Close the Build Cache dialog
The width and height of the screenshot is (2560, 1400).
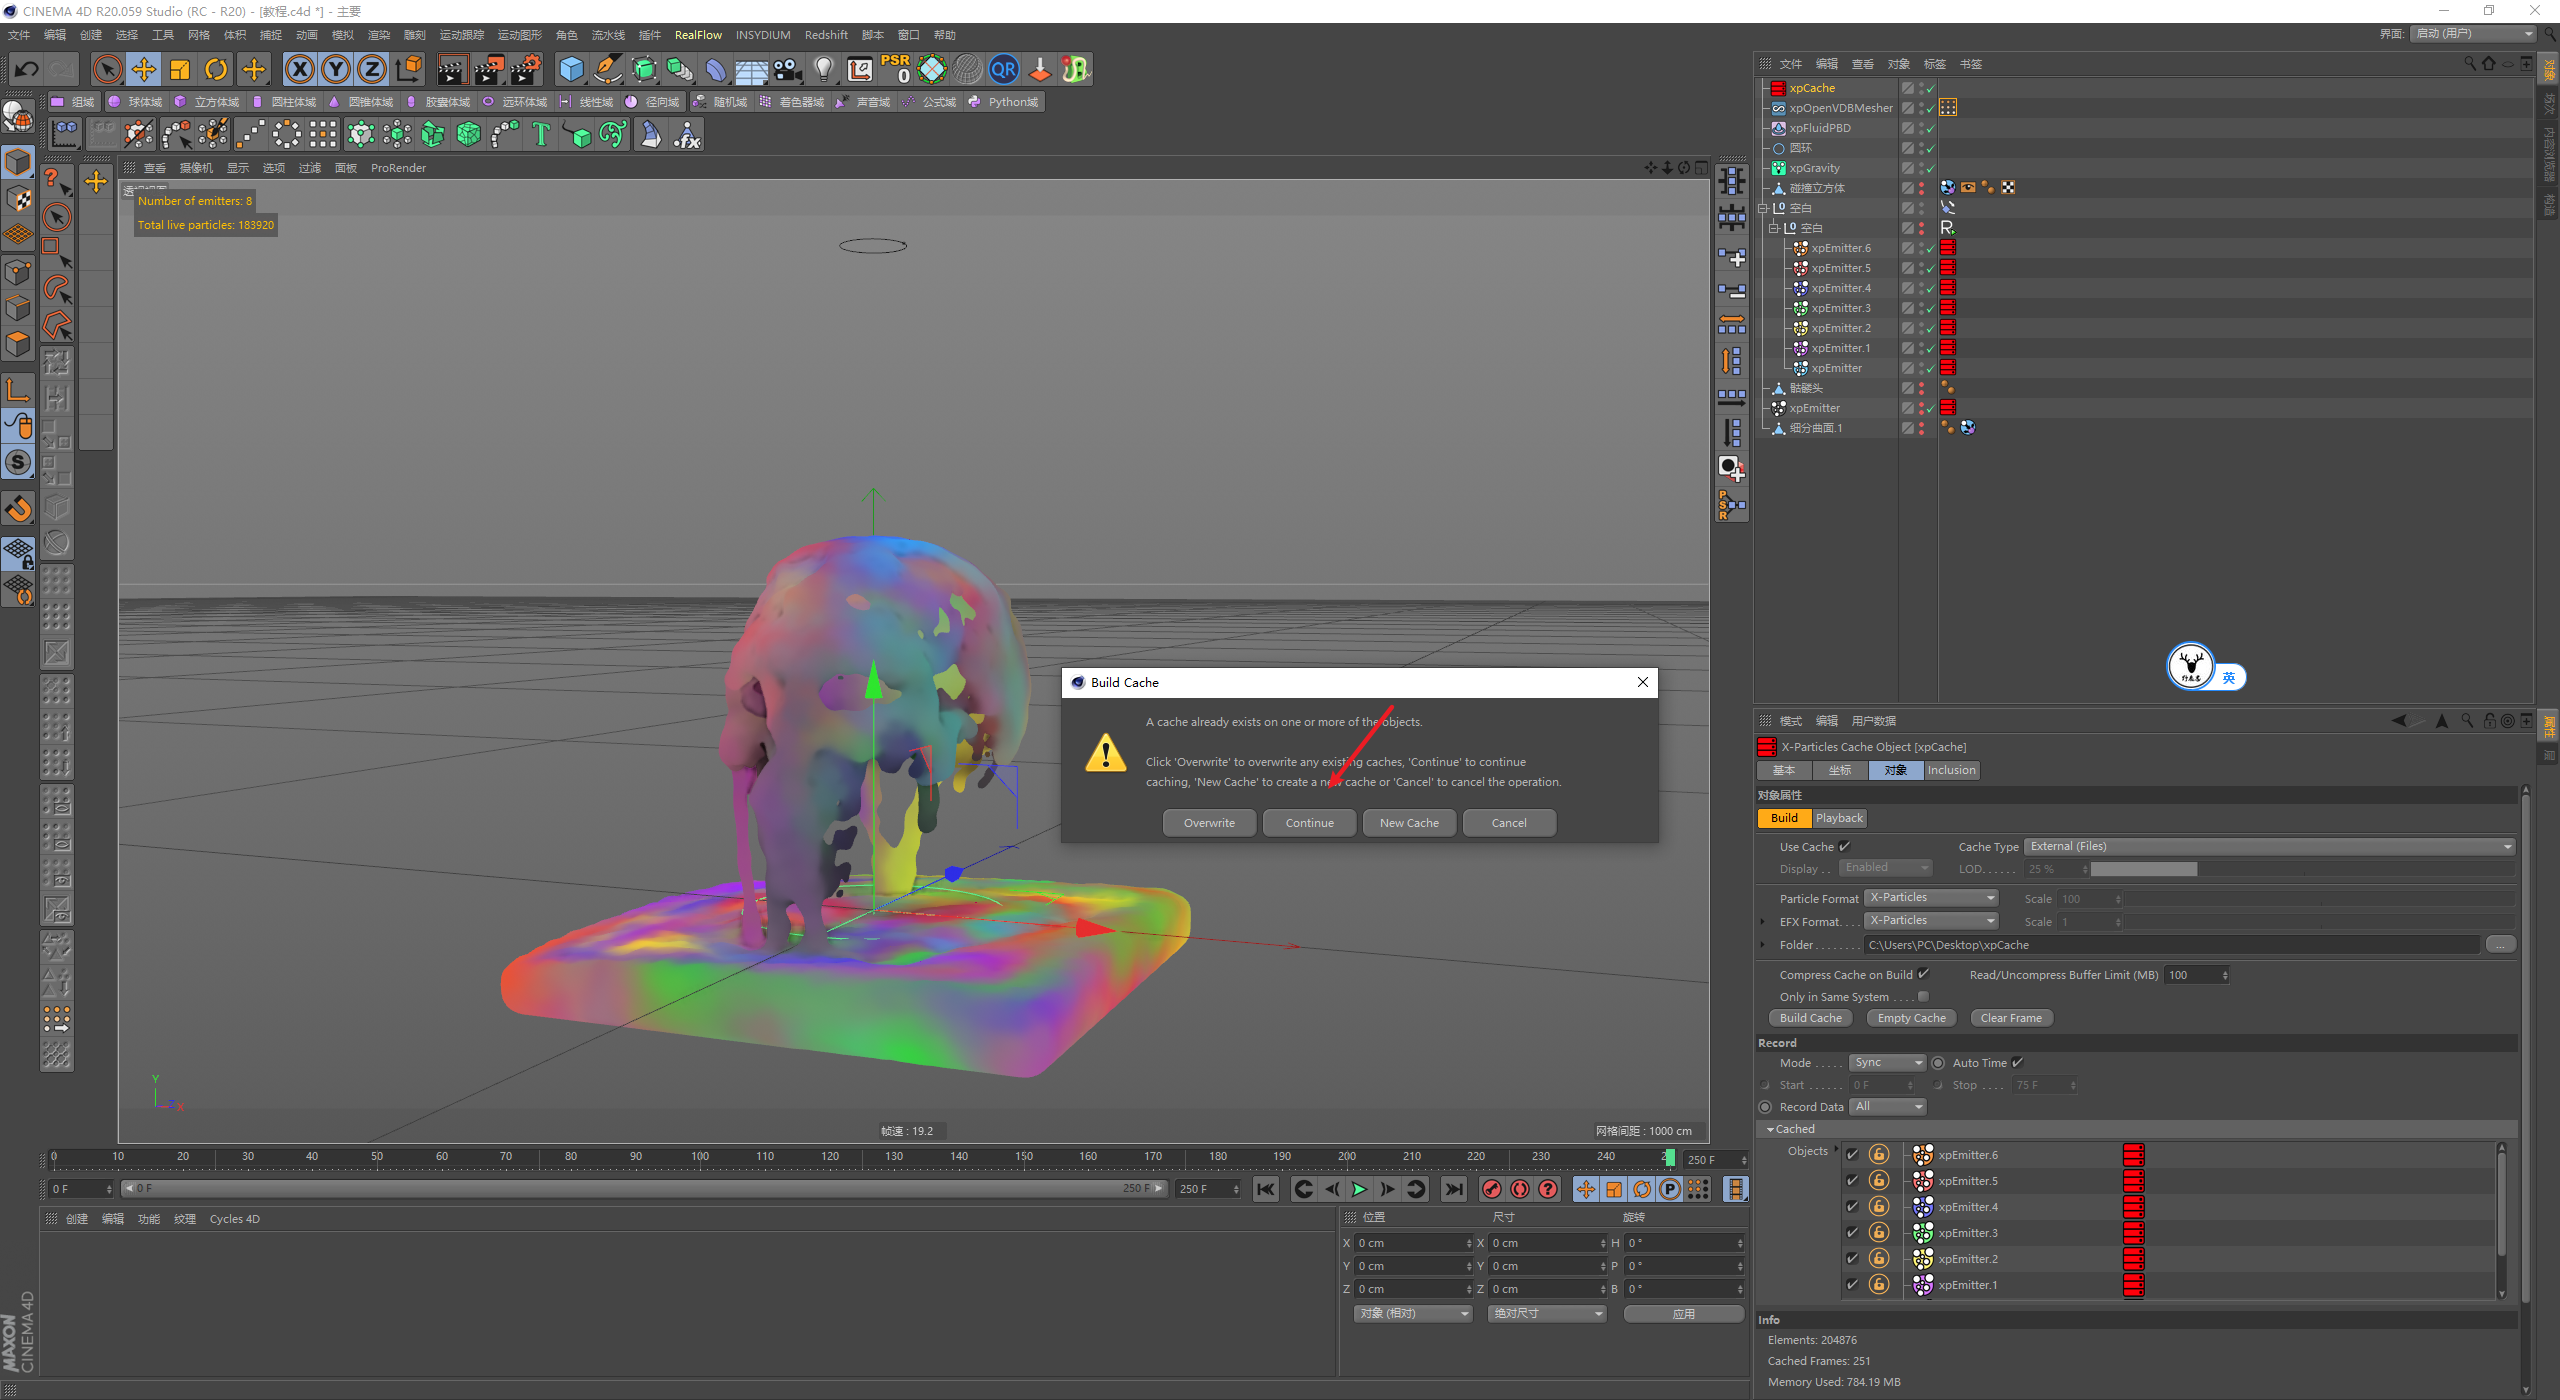[x=1642, y=682]
